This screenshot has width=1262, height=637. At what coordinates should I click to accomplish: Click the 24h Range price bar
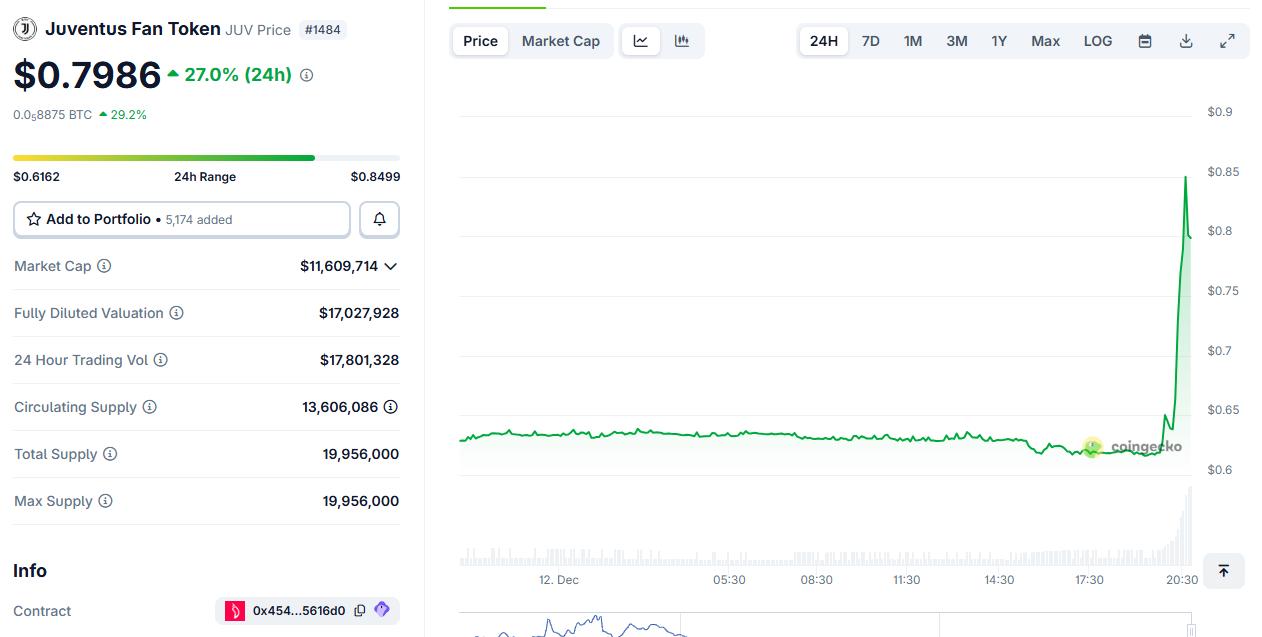(206, 158)
